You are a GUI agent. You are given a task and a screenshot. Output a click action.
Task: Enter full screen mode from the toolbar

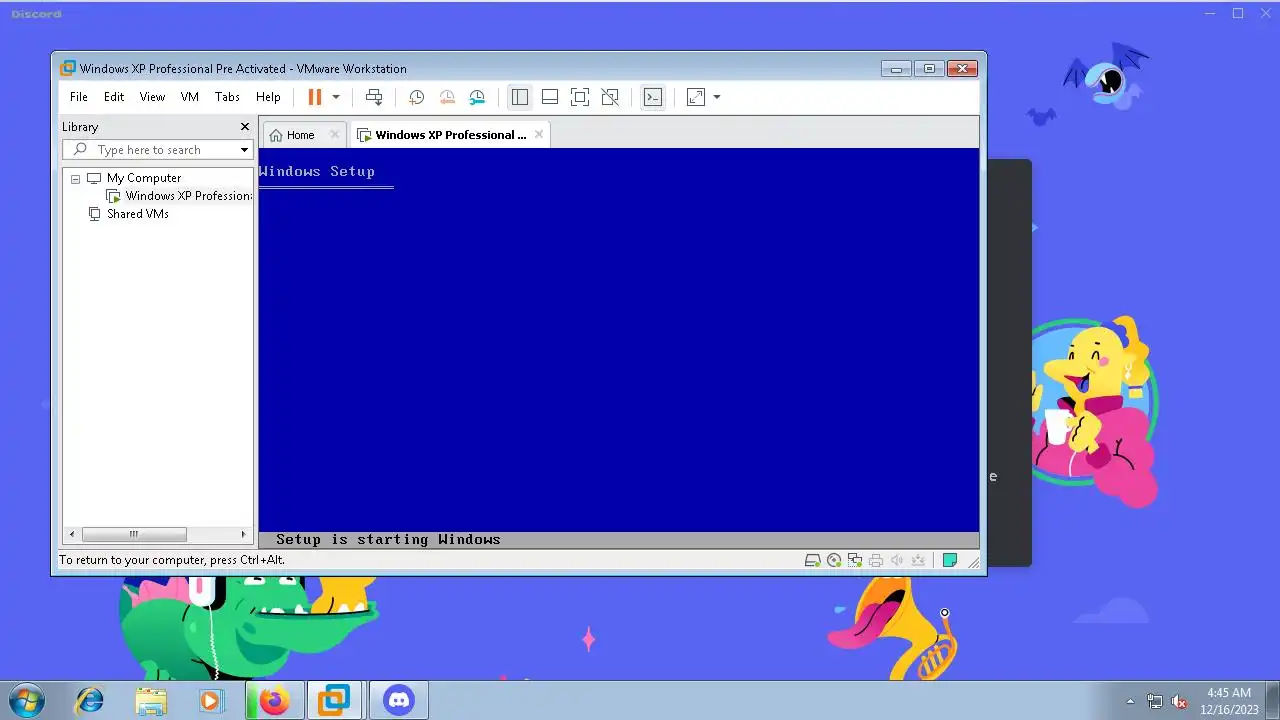580,97
